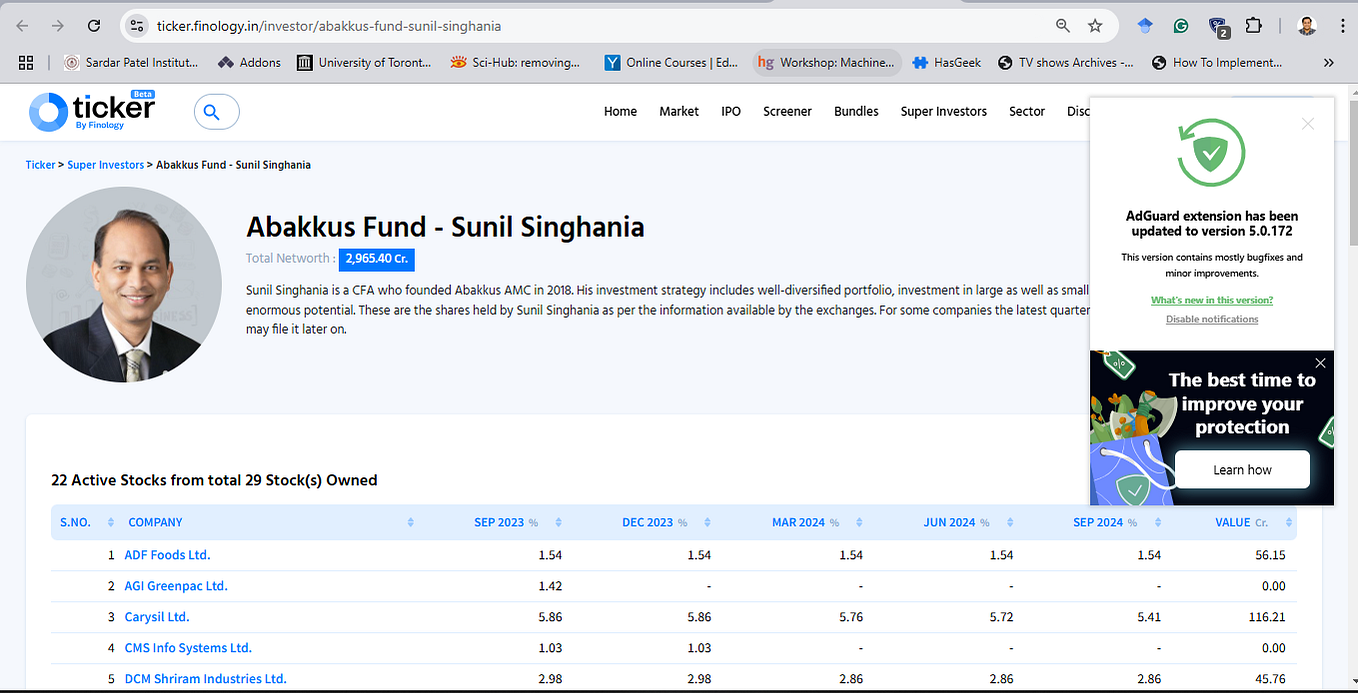This screenshot has height=693, width=1358.
Task: Select the 56.15 value cell
Action: pos(1270,555)
